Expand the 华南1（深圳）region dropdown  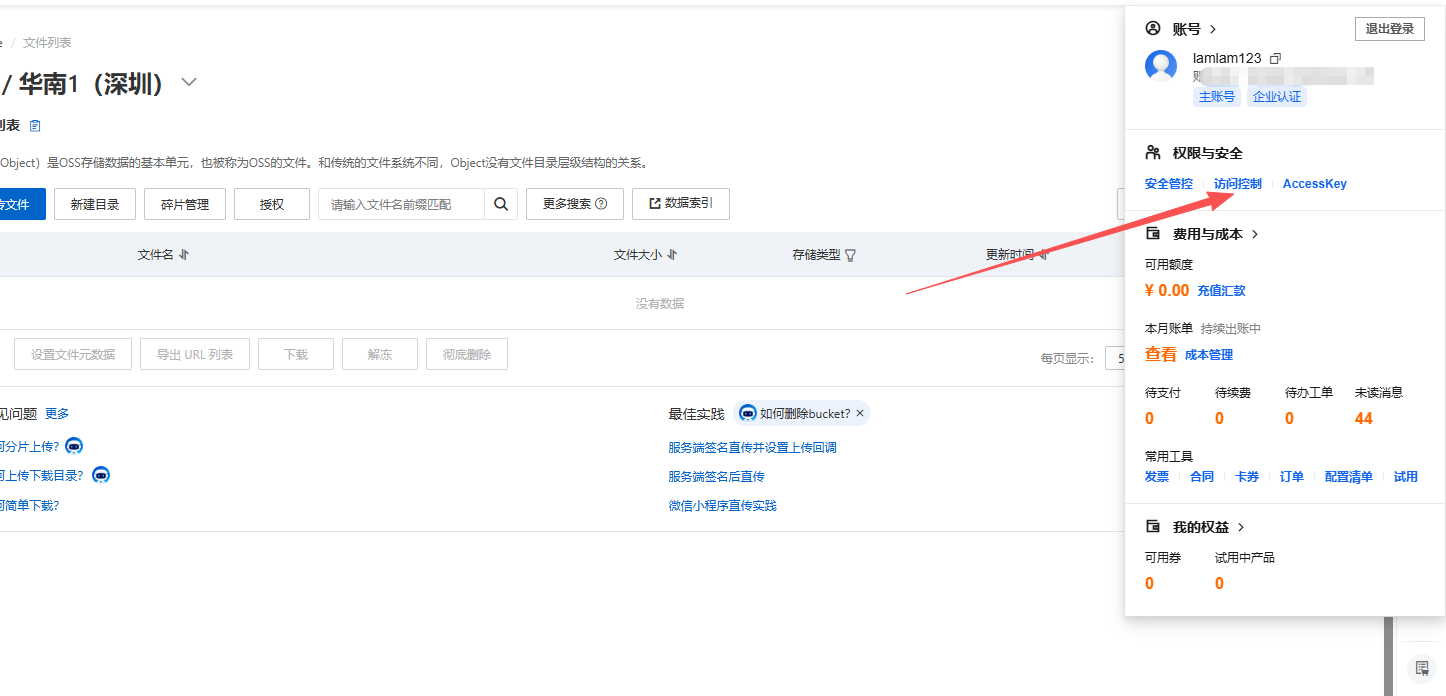[x=189, y=83]
